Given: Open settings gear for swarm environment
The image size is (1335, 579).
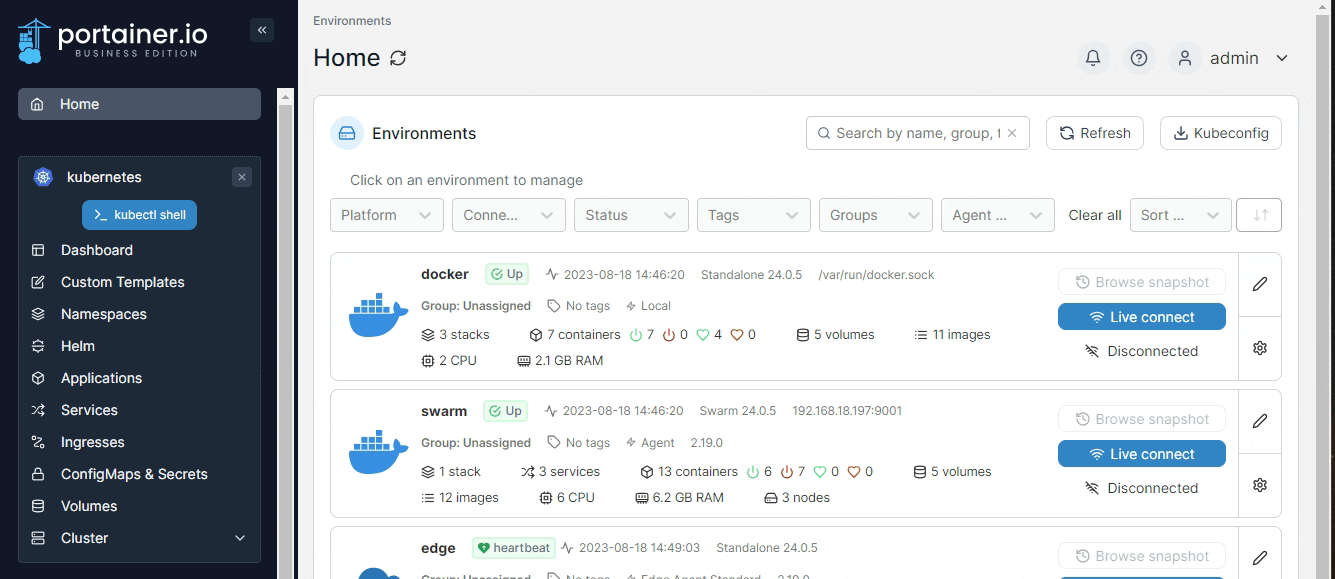Looking at the screenshot, I should coord(1259,485).
